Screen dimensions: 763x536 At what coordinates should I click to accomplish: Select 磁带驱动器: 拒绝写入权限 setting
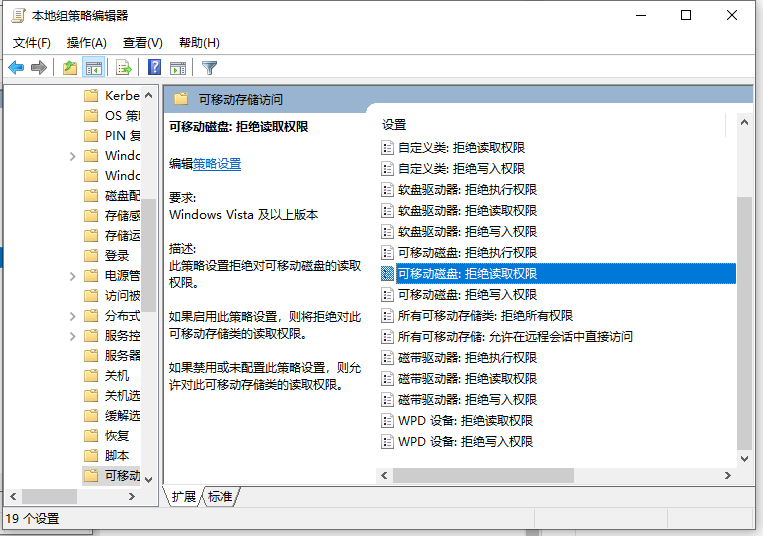tap(459, 399)
